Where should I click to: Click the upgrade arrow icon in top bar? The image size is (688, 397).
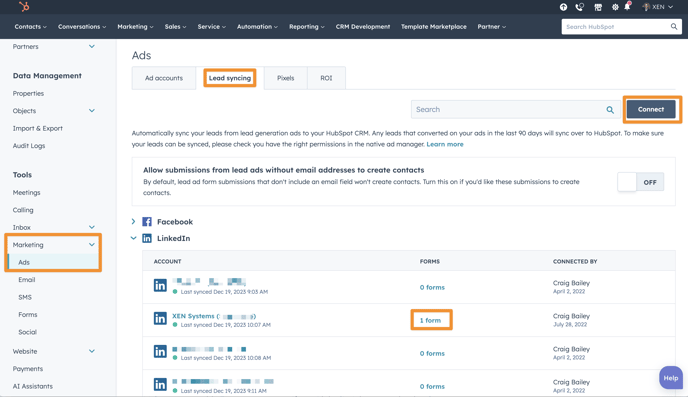pos(563,7)
